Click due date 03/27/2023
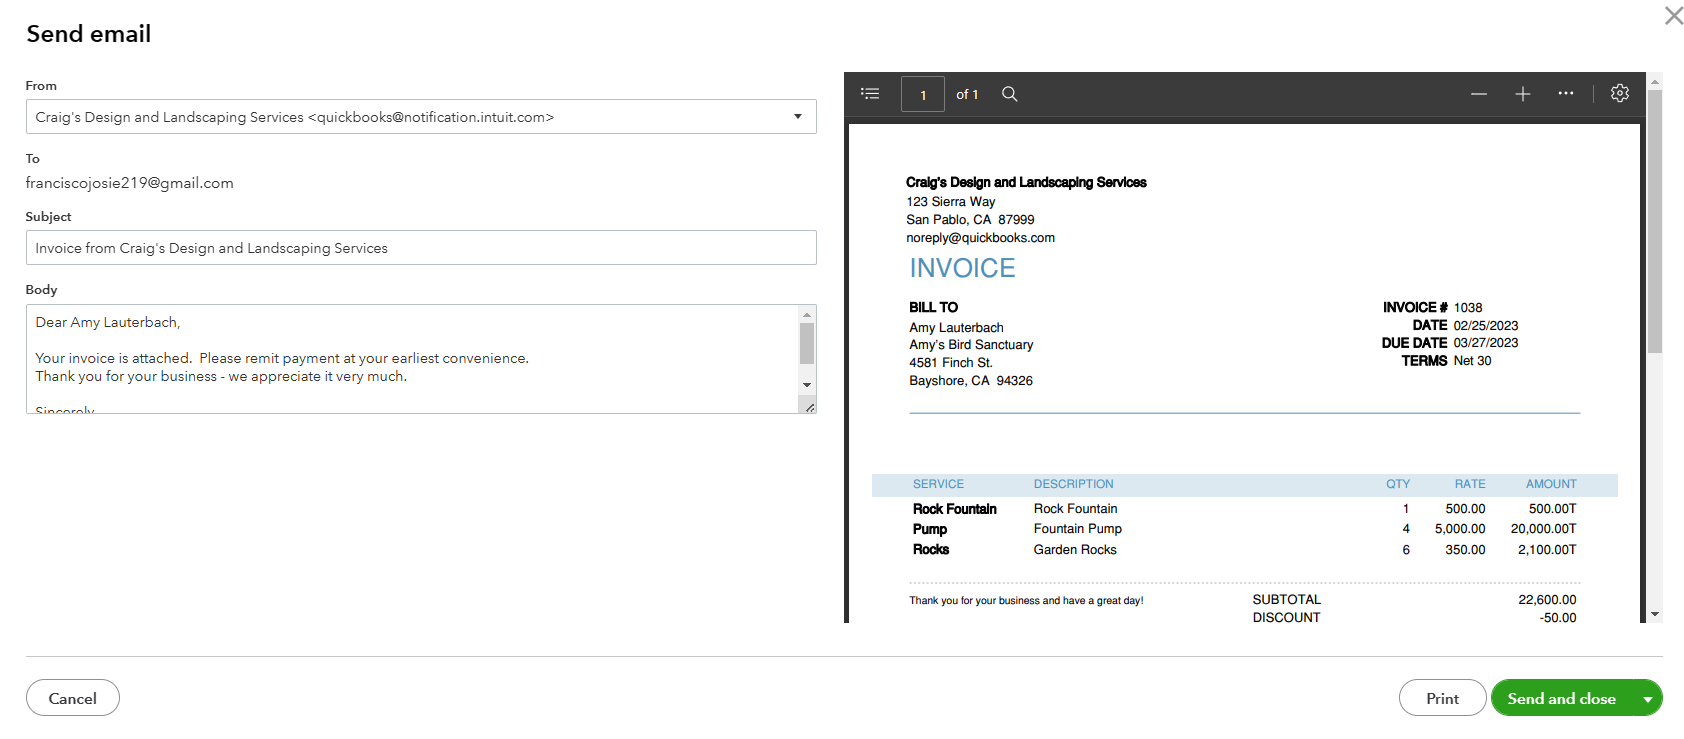Image resolution: width=1684 pixels, height=739 pixels. [x=1486, y=343]
